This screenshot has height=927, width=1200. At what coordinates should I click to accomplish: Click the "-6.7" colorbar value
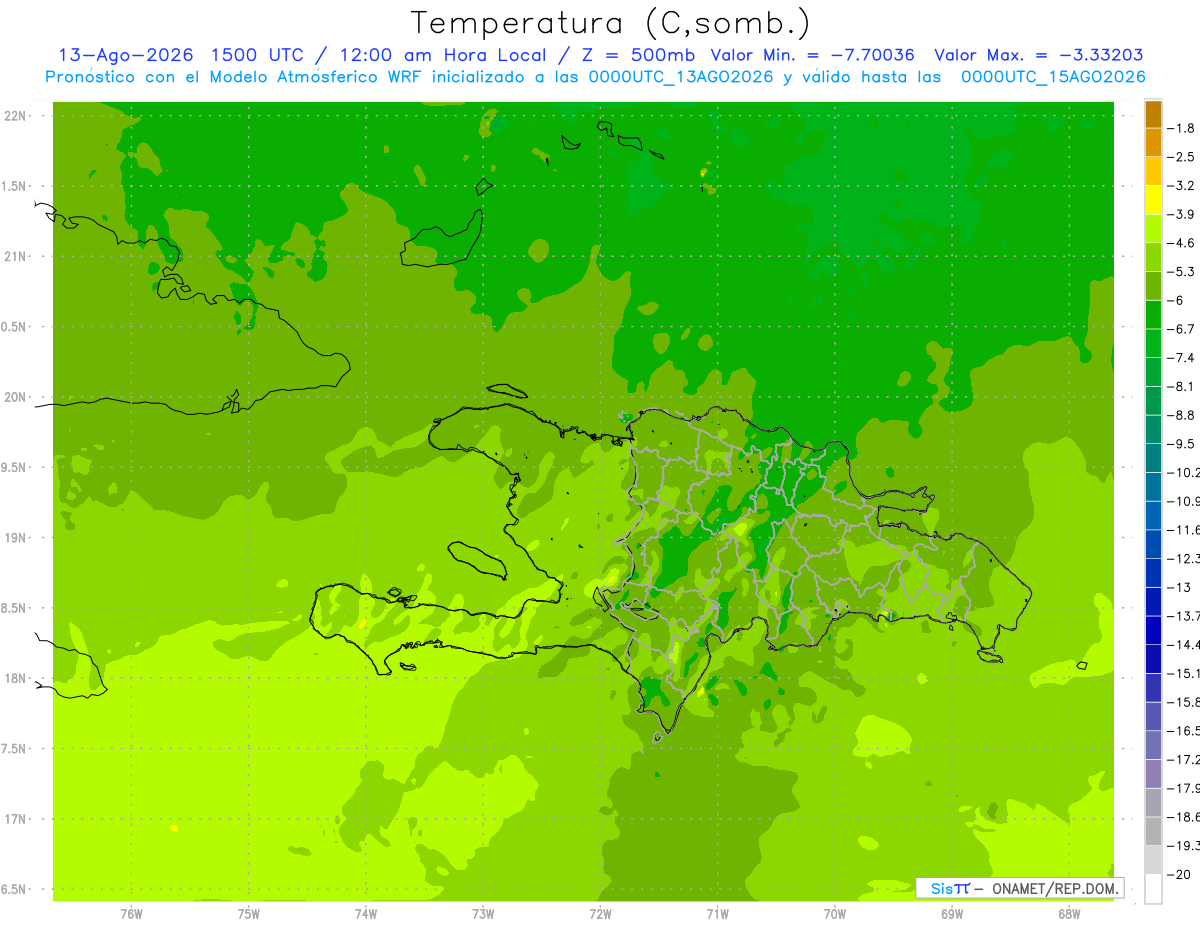pos(1182,329)
